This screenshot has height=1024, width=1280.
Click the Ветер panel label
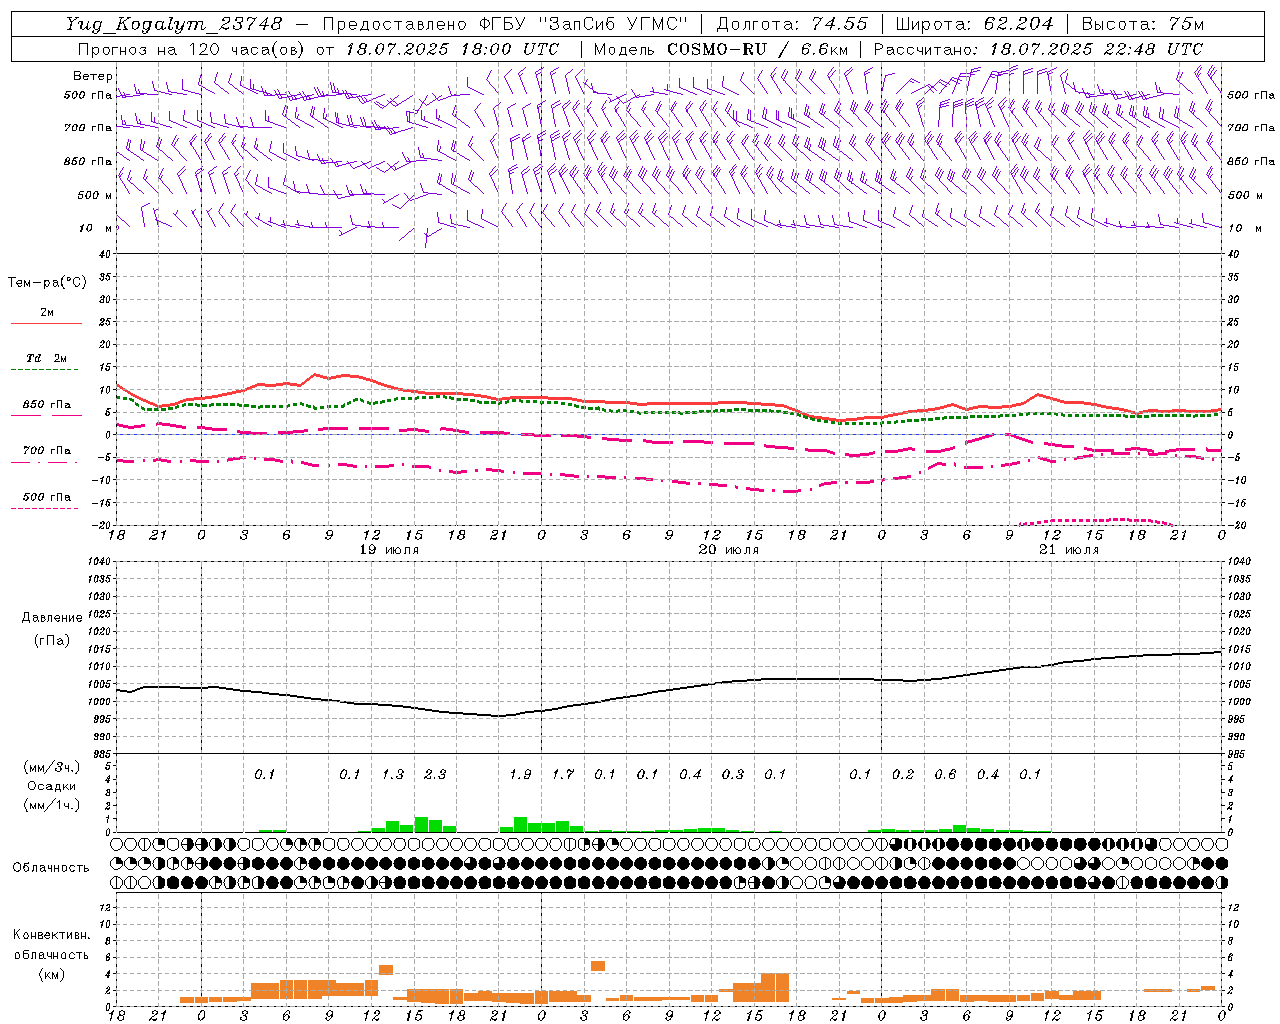coord(93,76)
